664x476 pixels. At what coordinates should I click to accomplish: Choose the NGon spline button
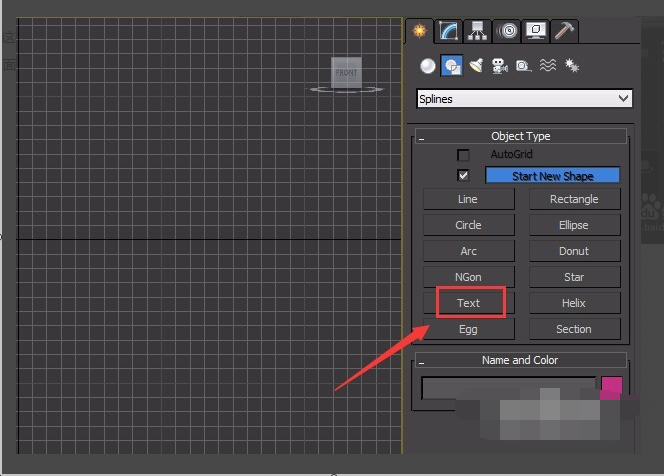(x=469, y=277)
